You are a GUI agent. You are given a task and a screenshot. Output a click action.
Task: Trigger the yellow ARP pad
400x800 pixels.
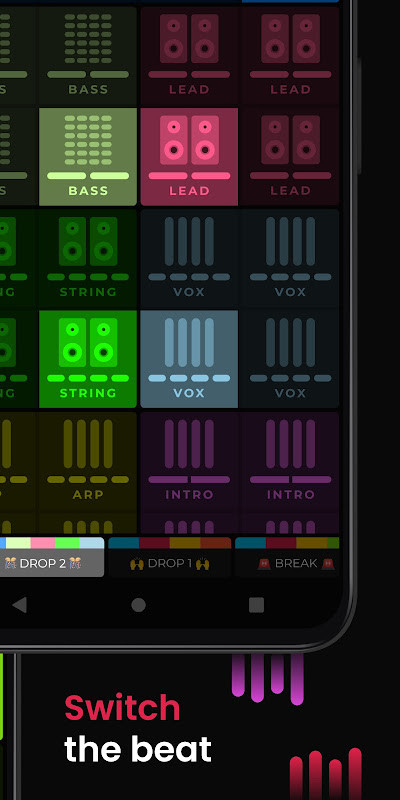[88, 460]
